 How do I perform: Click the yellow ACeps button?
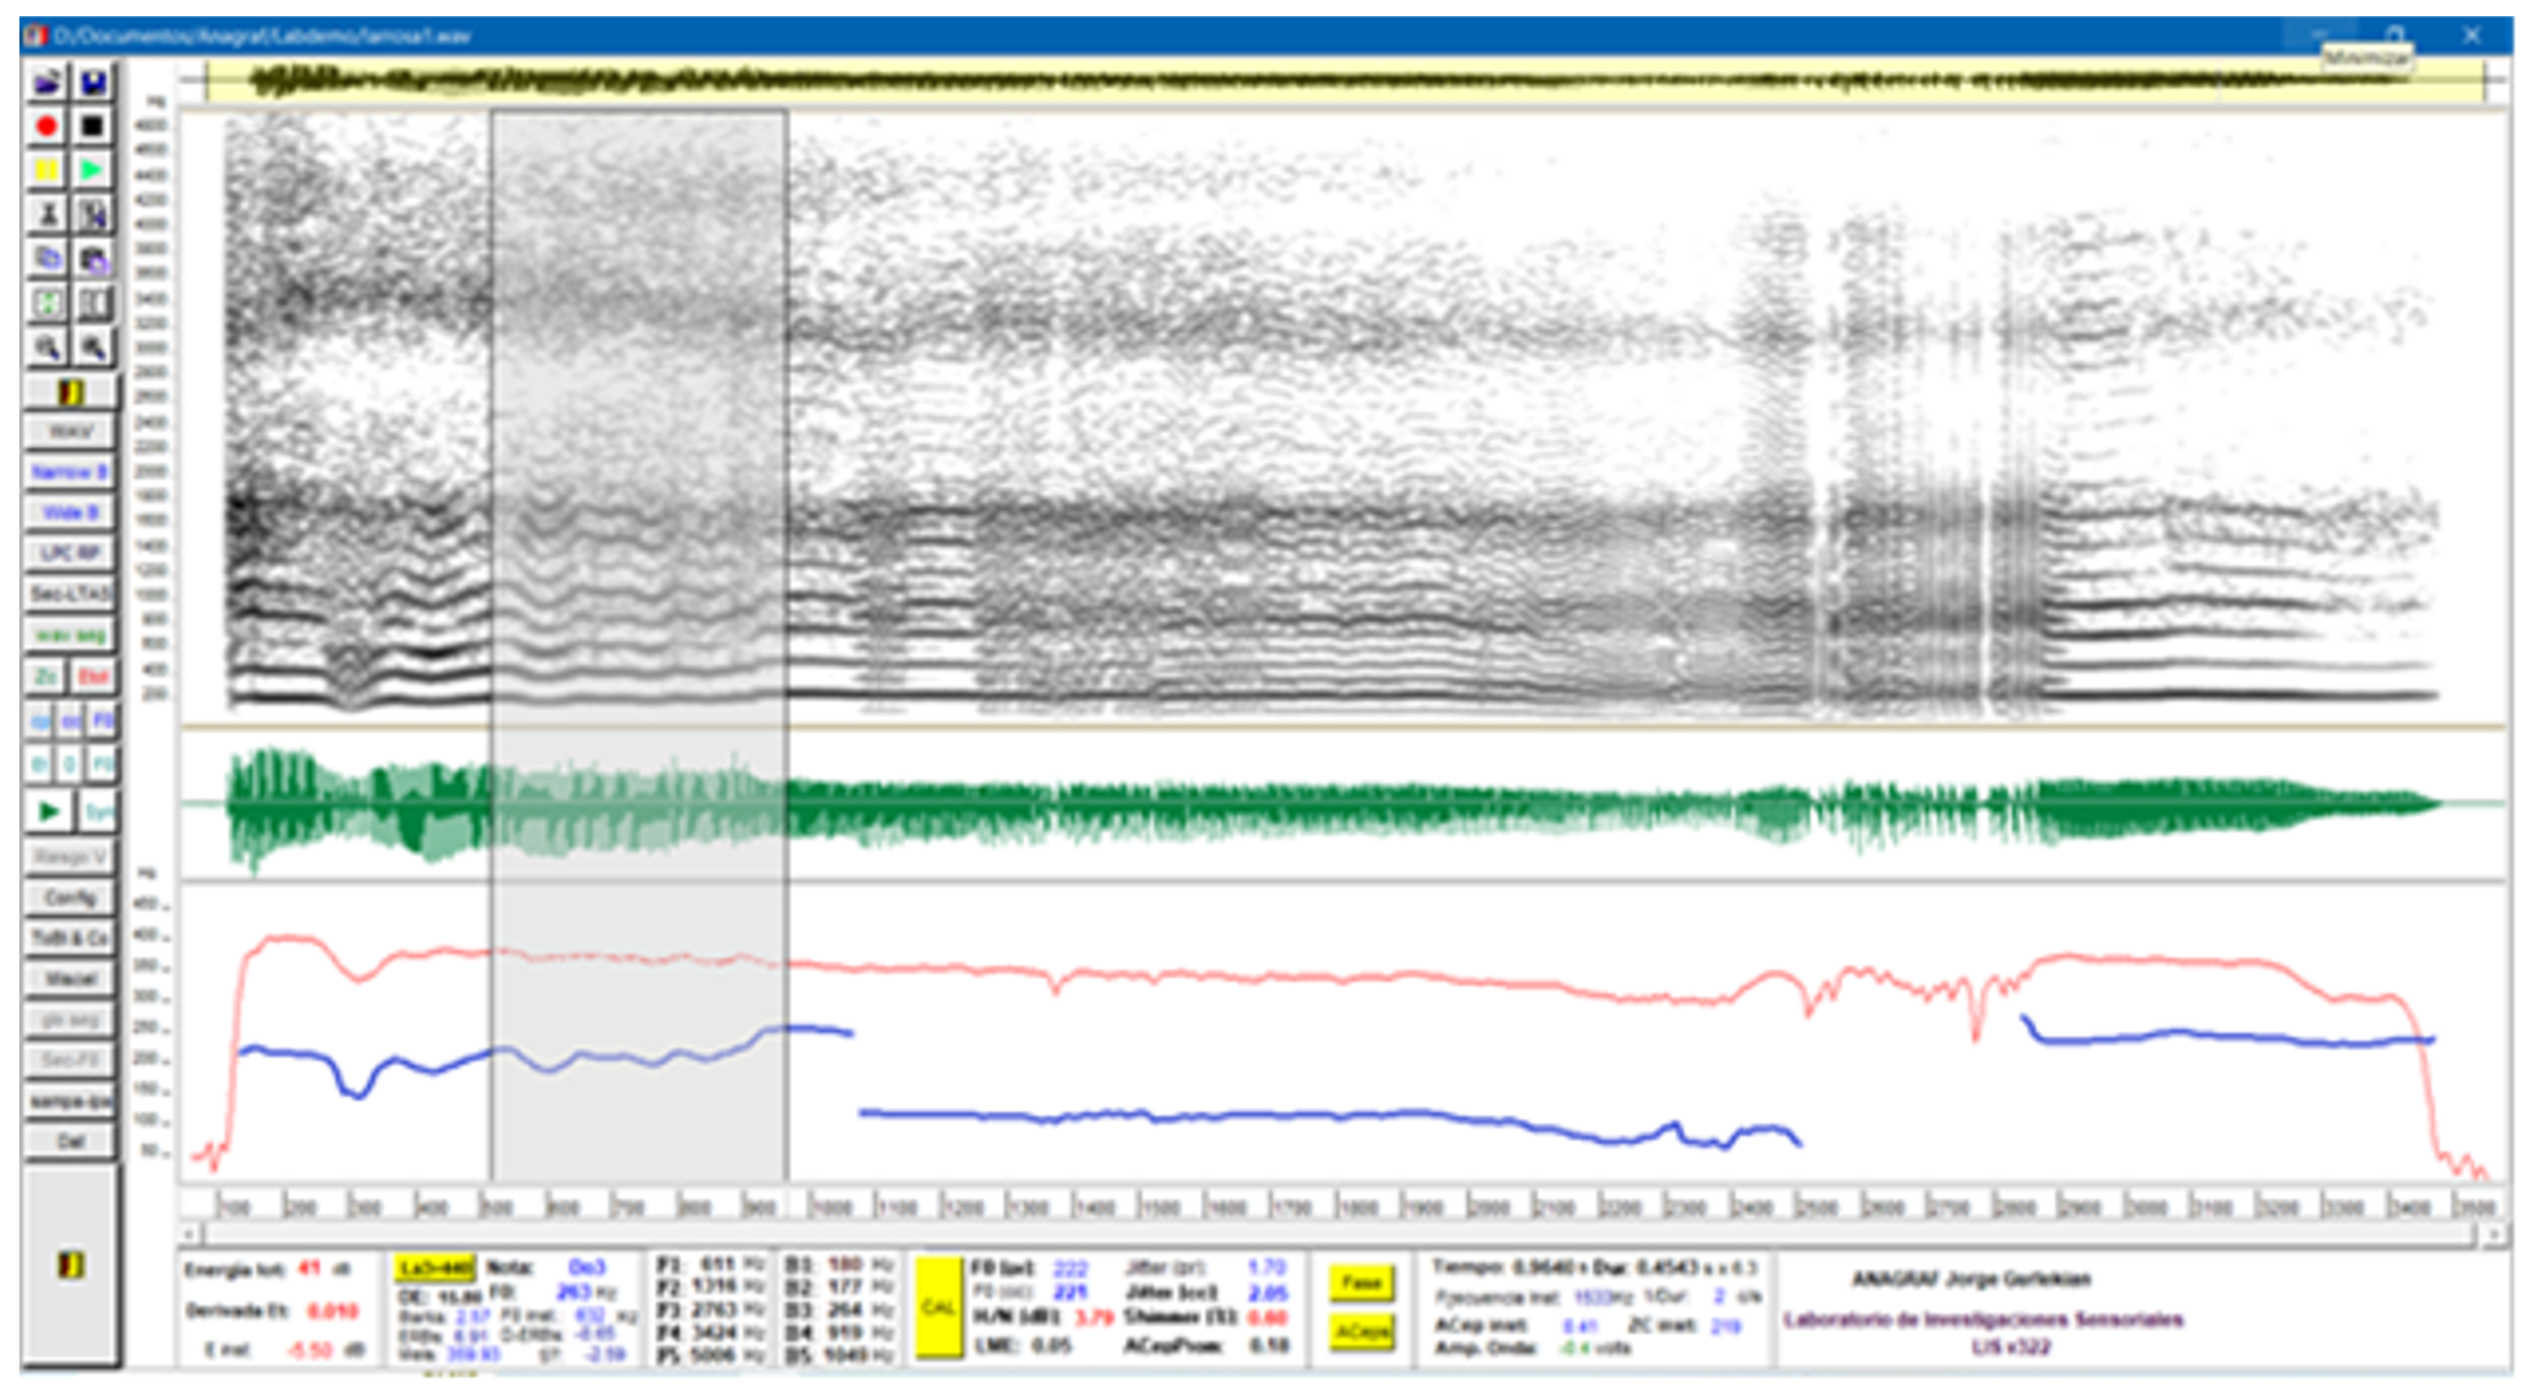coord(1361,1331)
